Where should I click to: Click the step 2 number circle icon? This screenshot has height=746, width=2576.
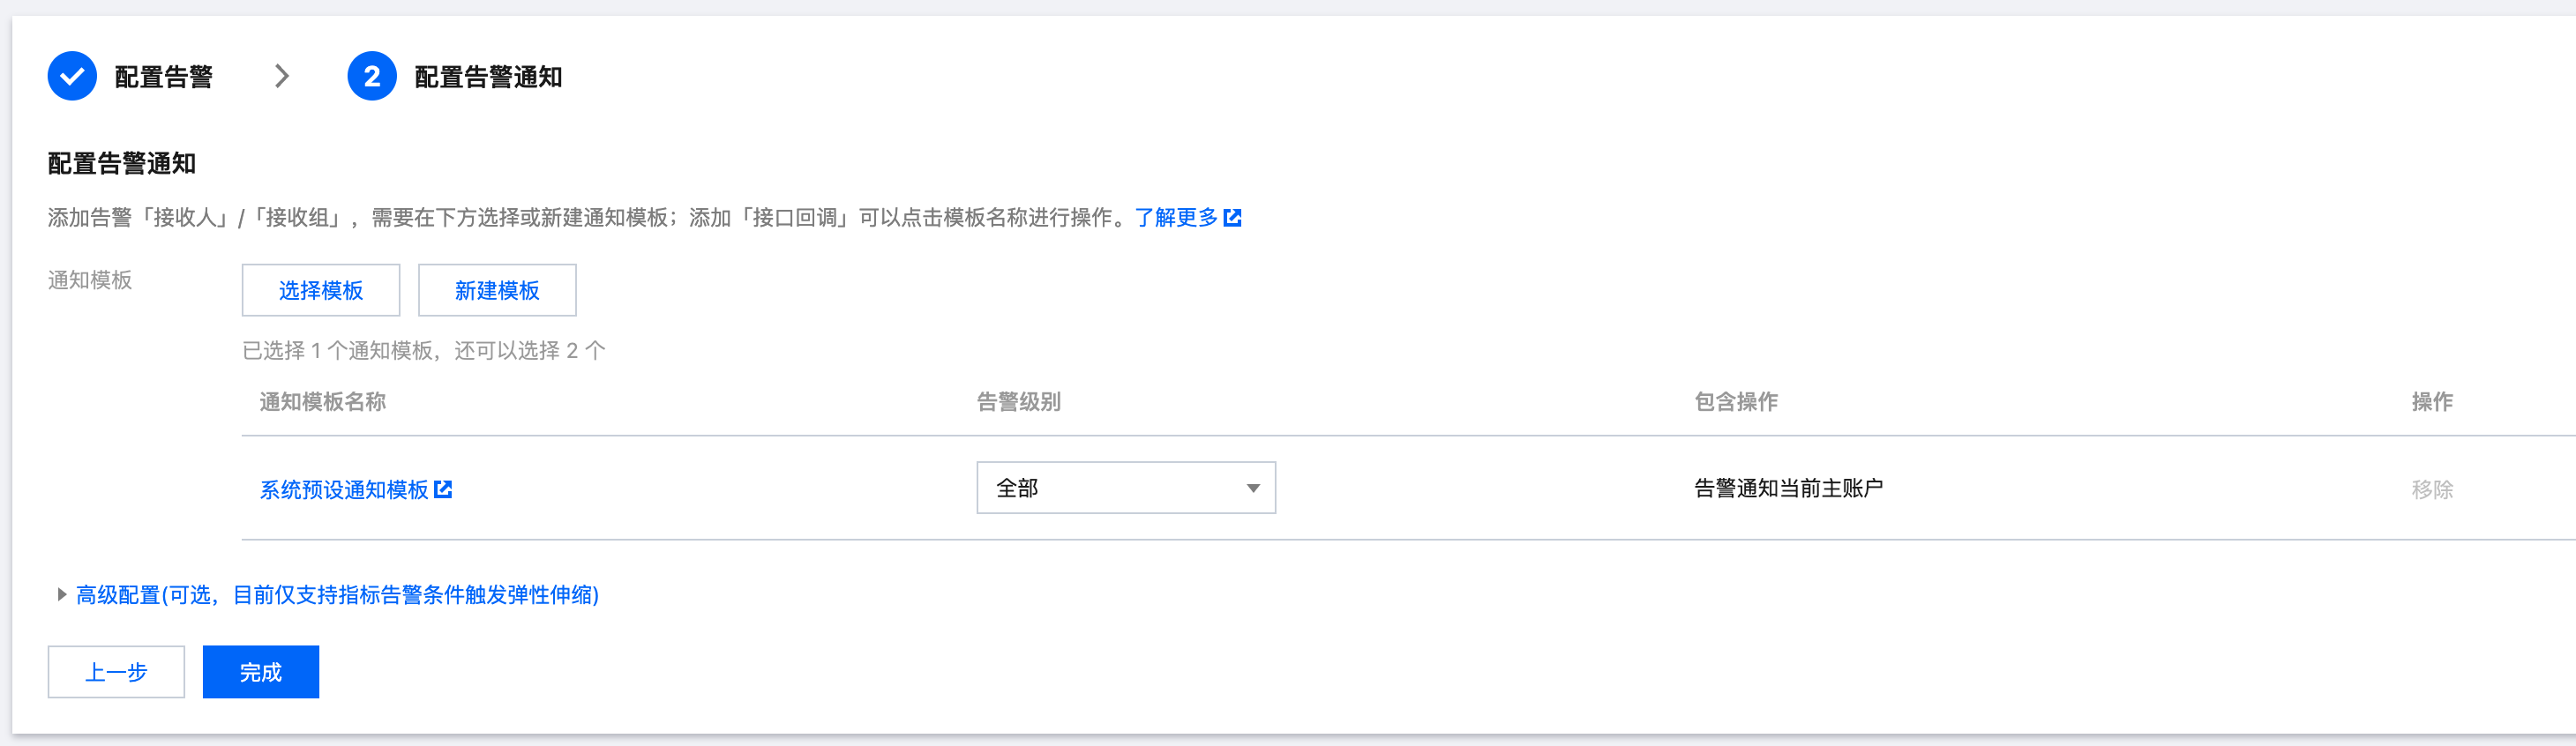(x=372, y=76)
